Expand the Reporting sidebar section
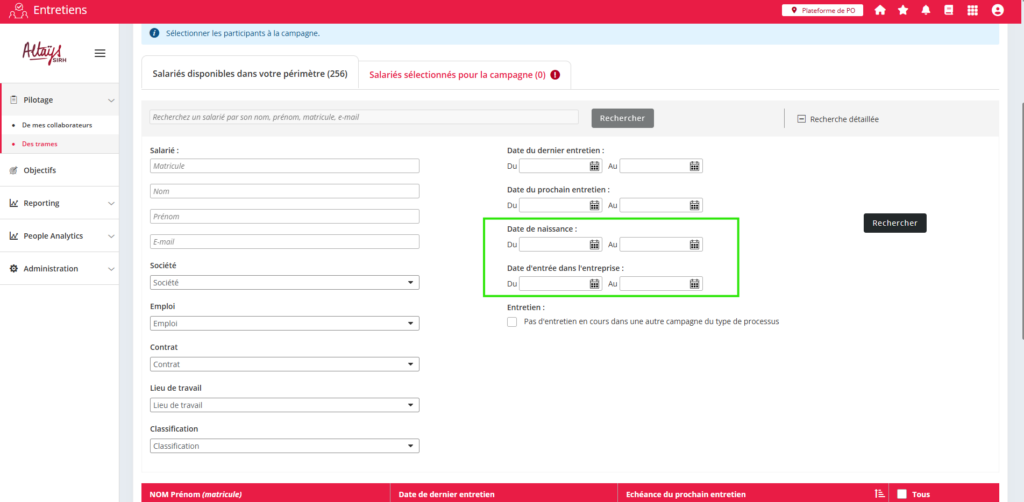The width and height of the screenshot is (1024, 502). pos(60,203)
